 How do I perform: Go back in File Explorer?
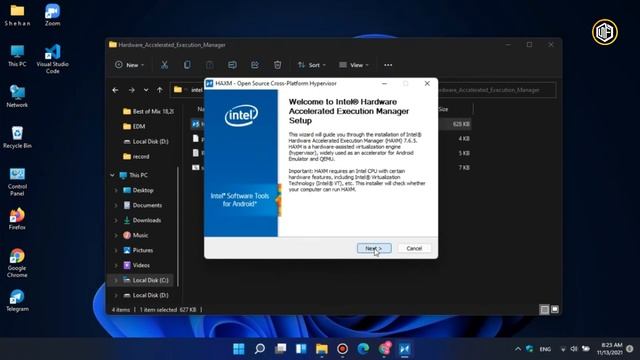point(116,90)
